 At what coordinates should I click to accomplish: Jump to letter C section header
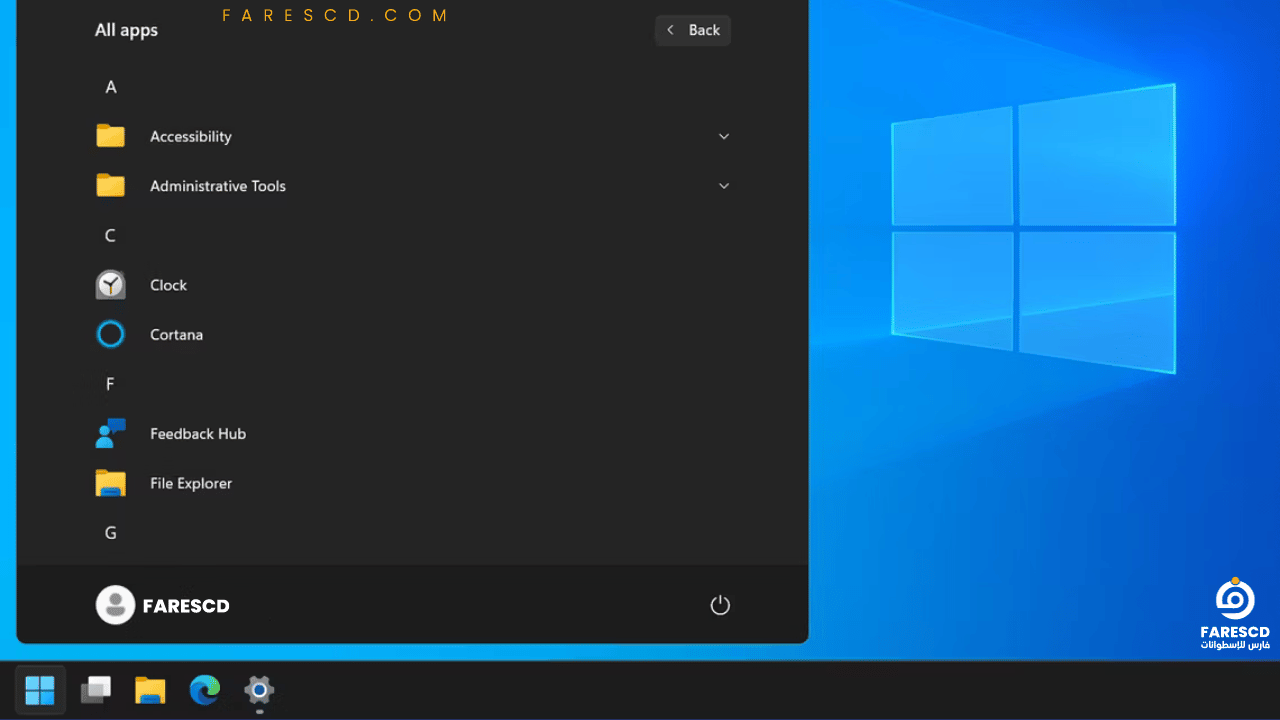[x=110, y=236]
